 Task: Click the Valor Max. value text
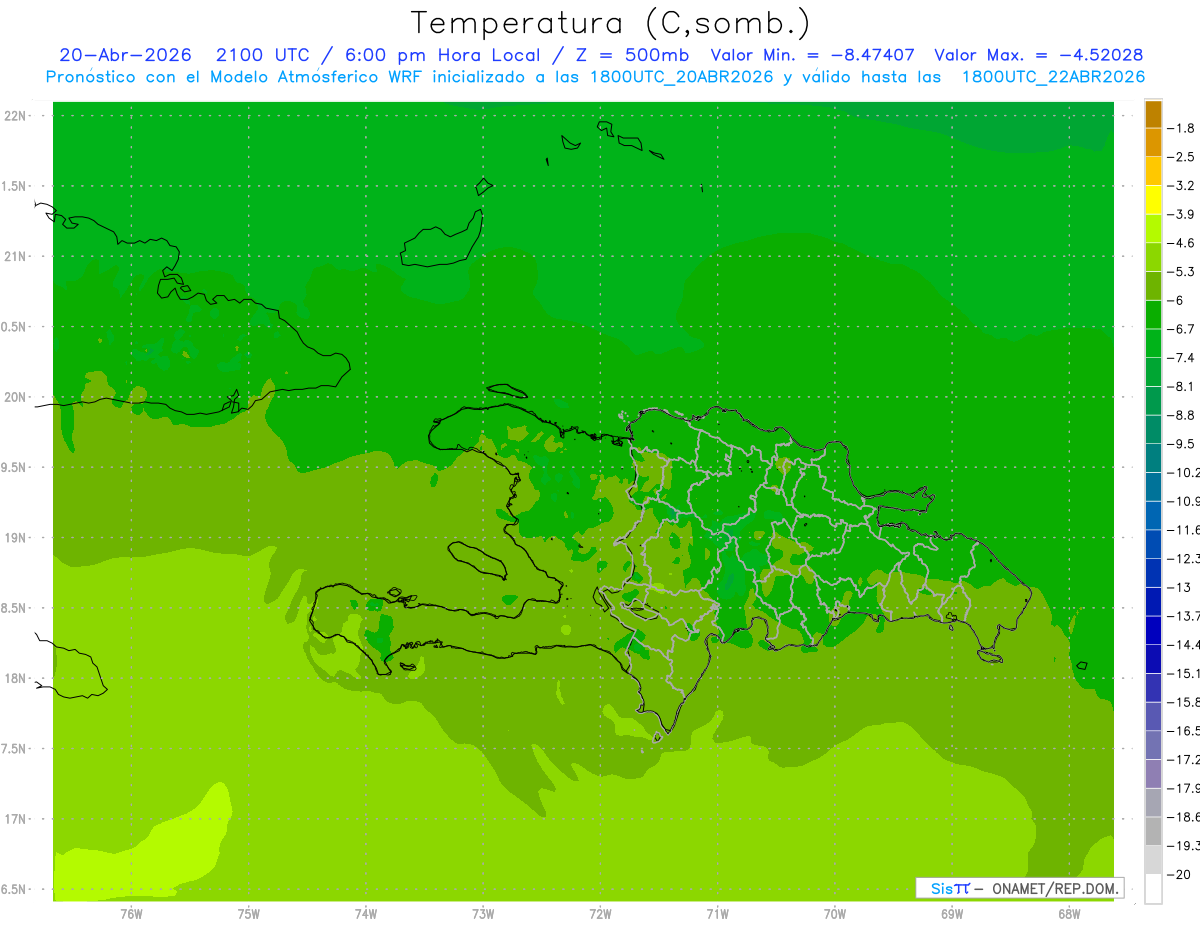pyautogui.click(x=1039, y=55)
